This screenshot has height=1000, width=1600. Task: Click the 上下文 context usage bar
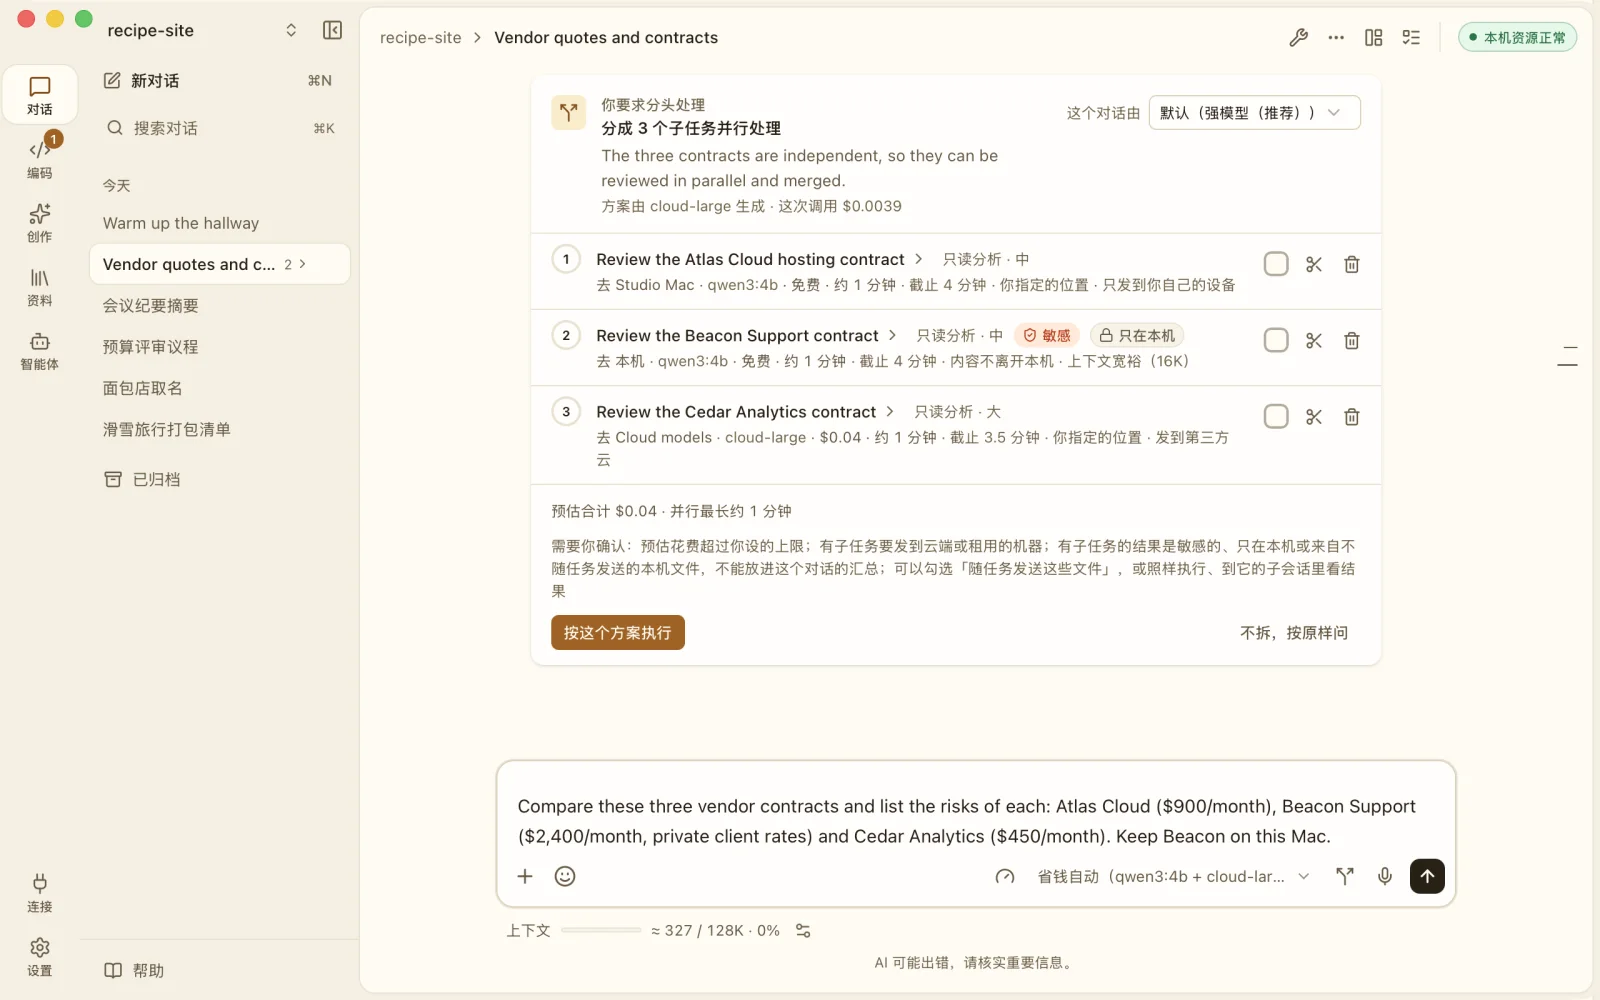pos(601,930)
